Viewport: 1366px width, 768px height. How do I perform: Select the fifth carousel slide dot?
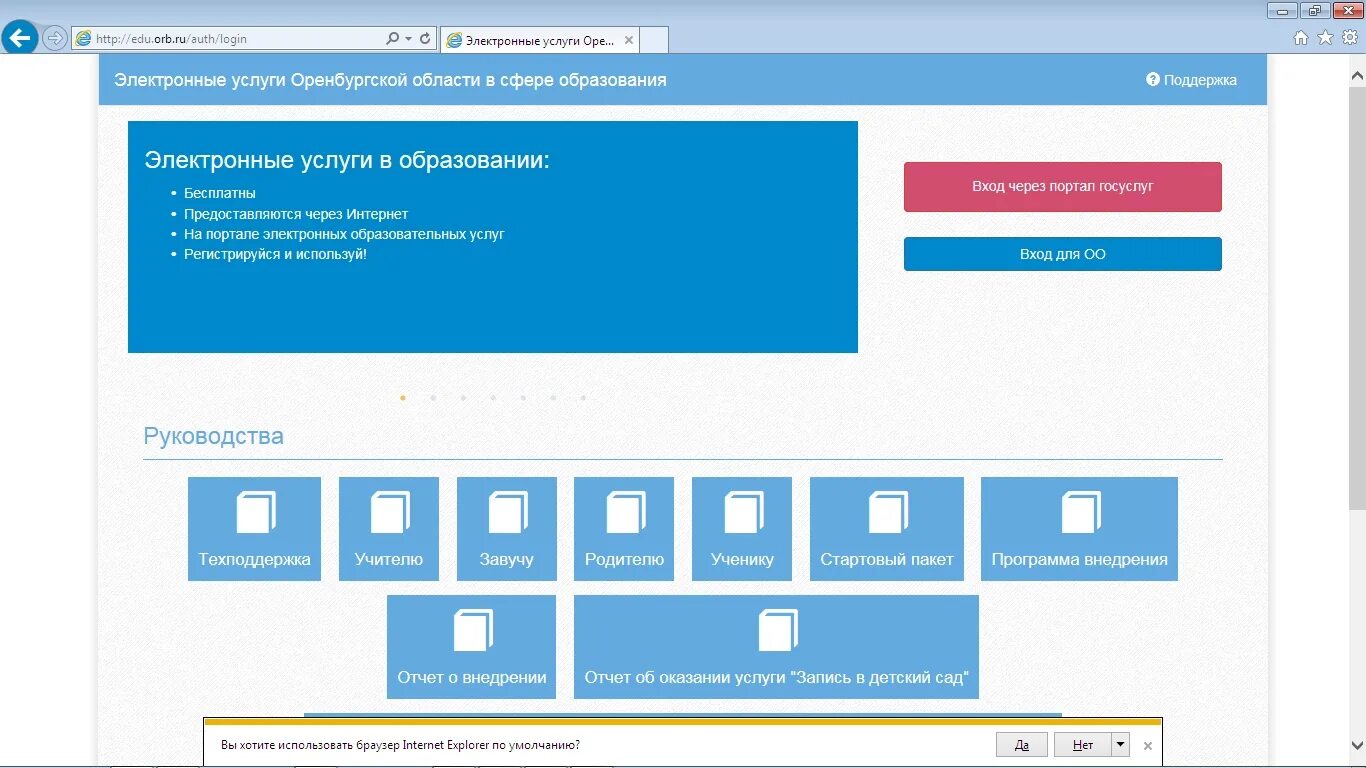523,398
